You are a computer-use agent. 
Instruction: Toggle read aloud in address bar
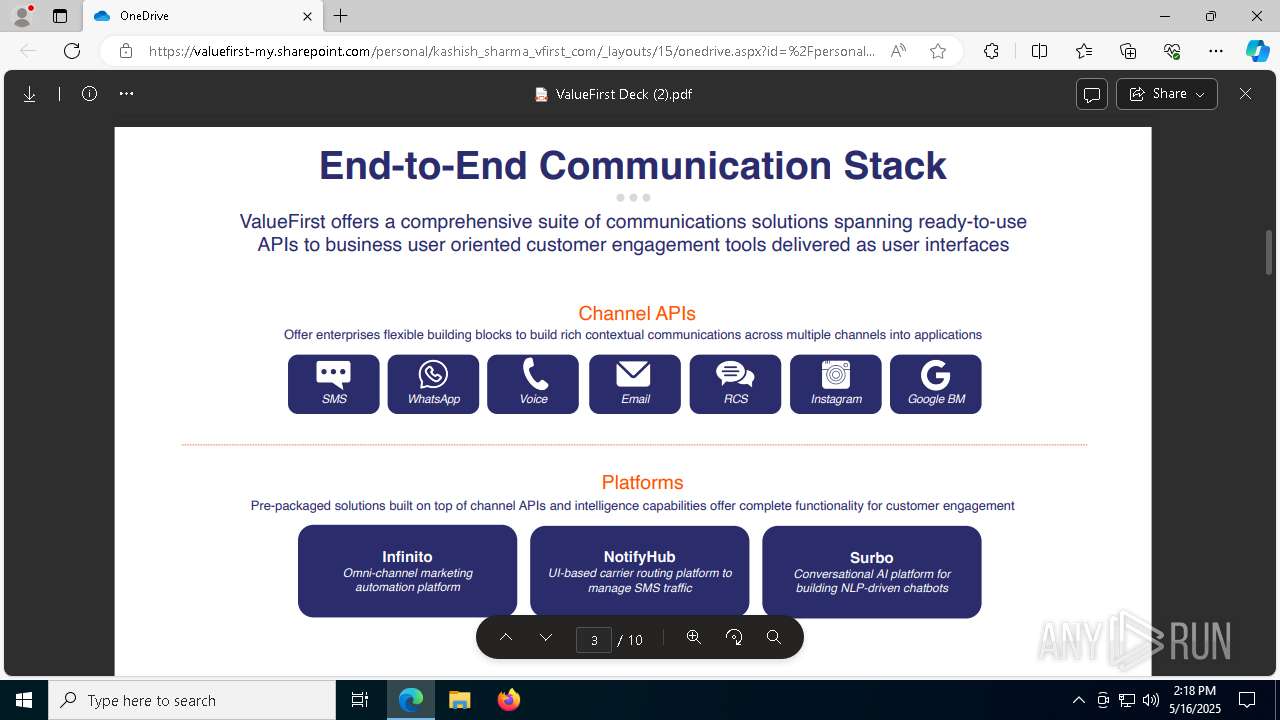click(x=898, y=51)
